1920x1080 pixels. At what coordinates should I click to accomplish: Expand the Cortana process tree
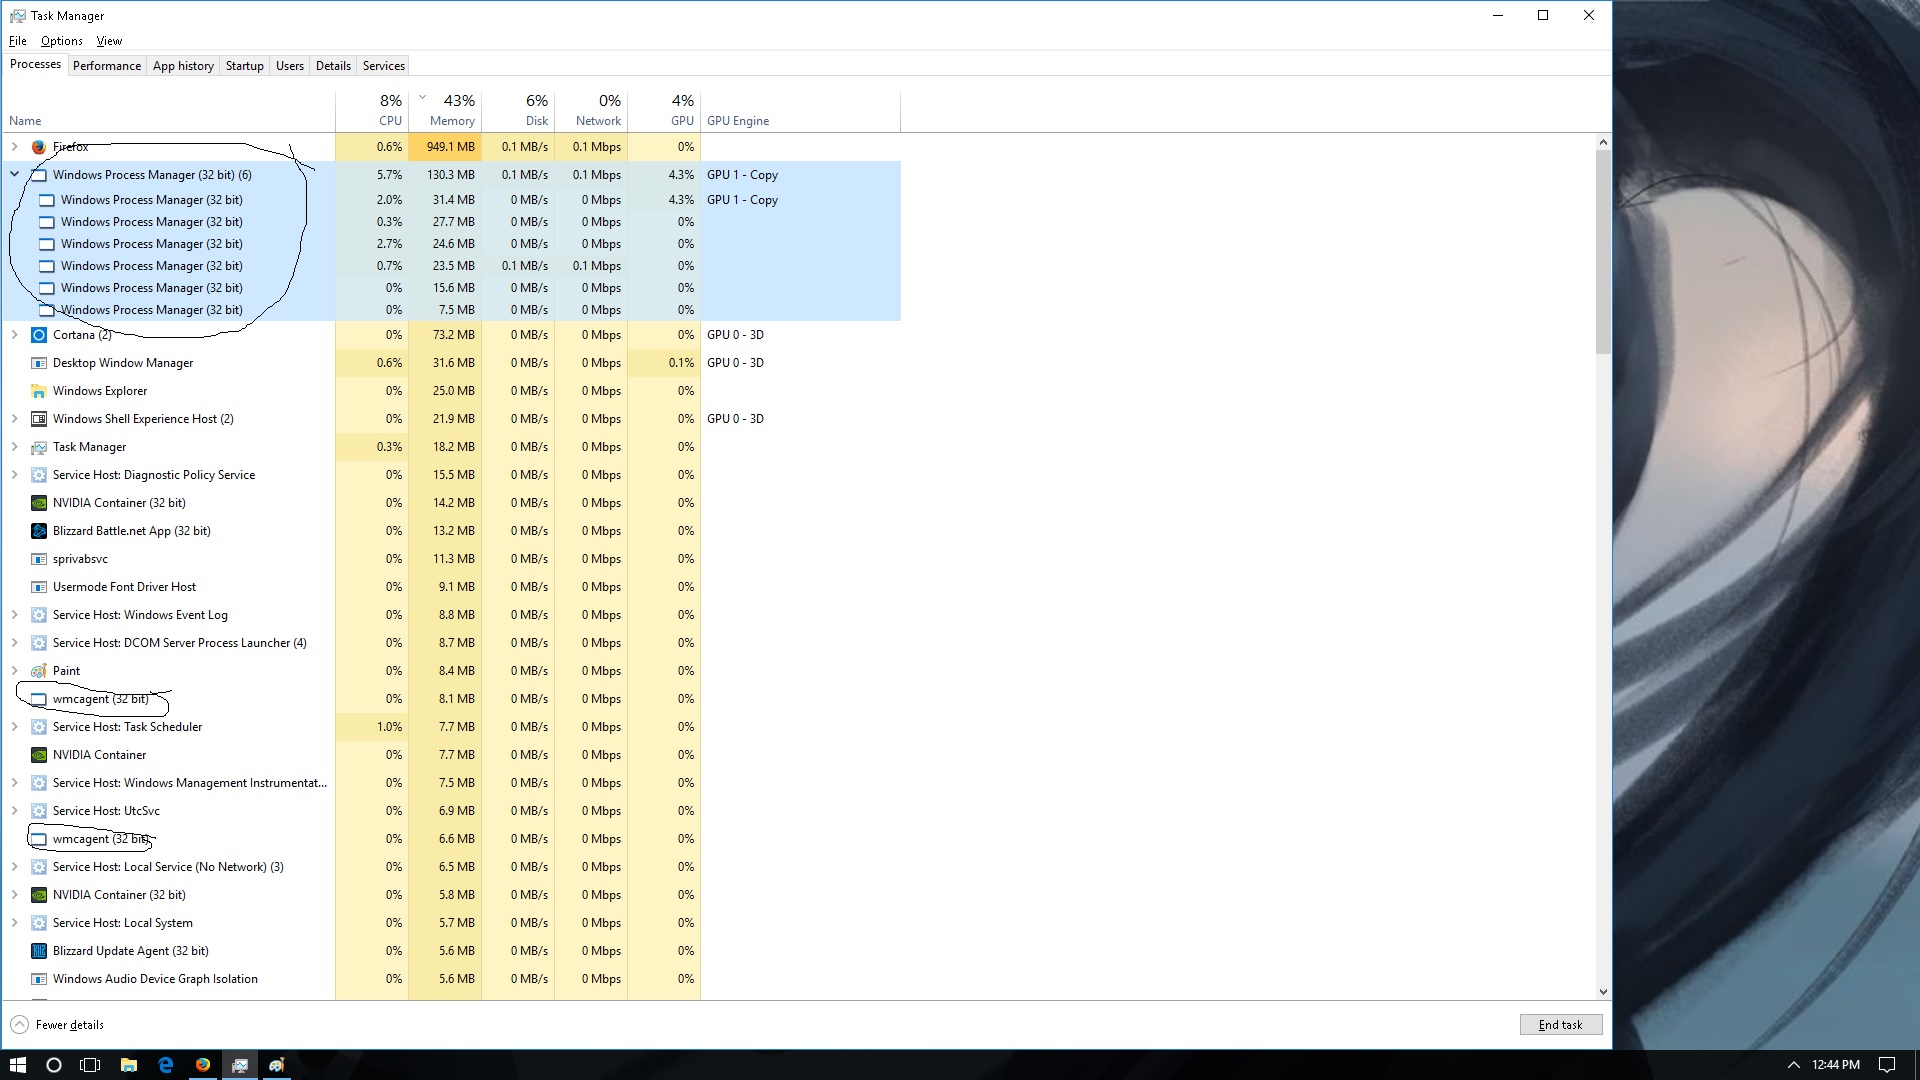[15, 334]
